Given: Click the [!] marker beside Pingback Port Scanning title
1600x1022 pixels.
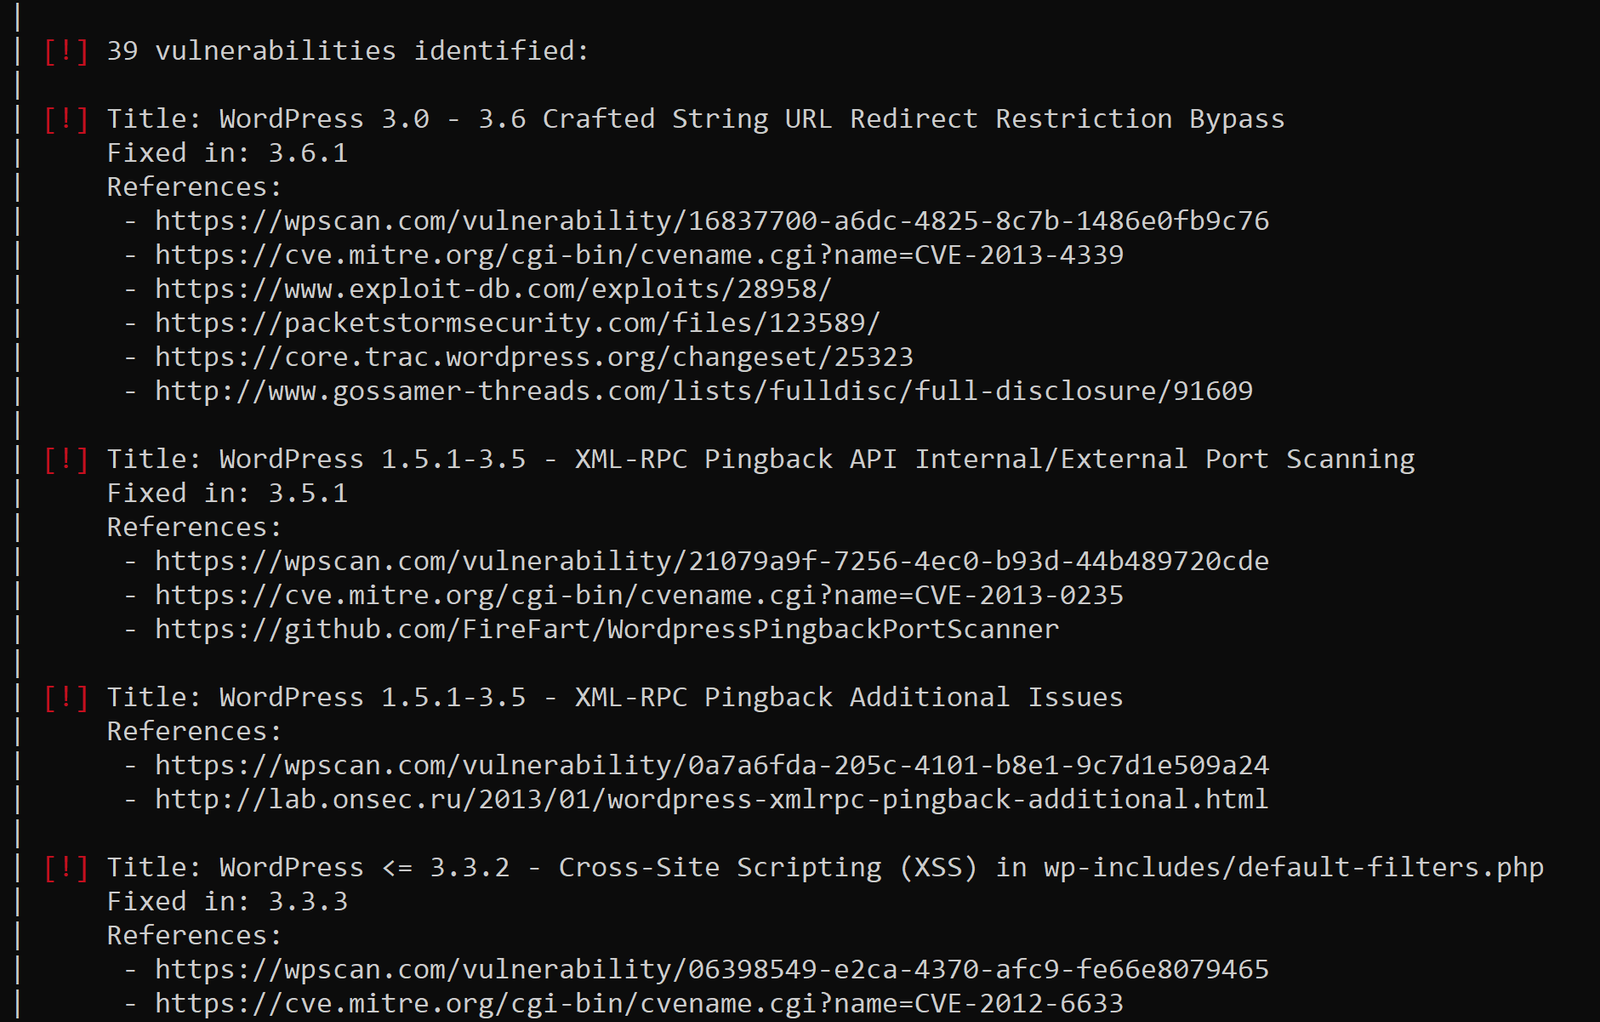Looking at the screenshot, I should click(x=67, y=458).
